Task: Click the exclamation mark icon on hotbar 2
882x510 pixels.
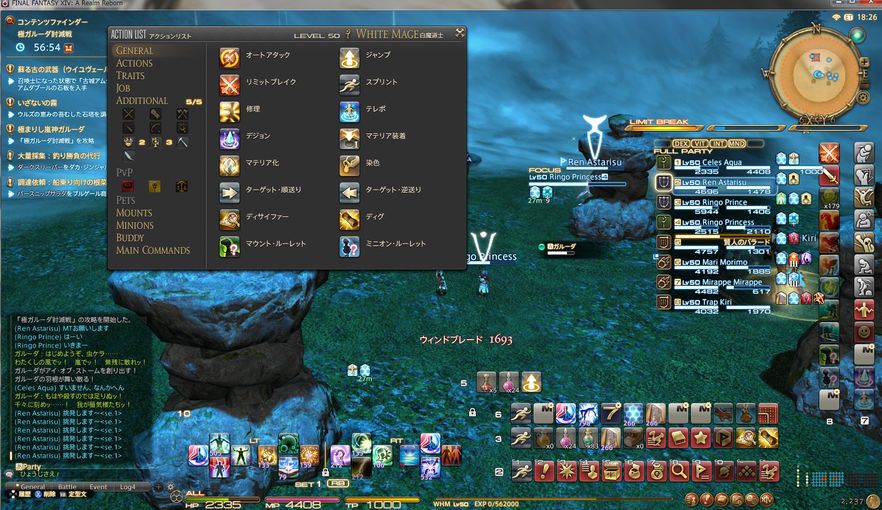Action: (544, 471)
